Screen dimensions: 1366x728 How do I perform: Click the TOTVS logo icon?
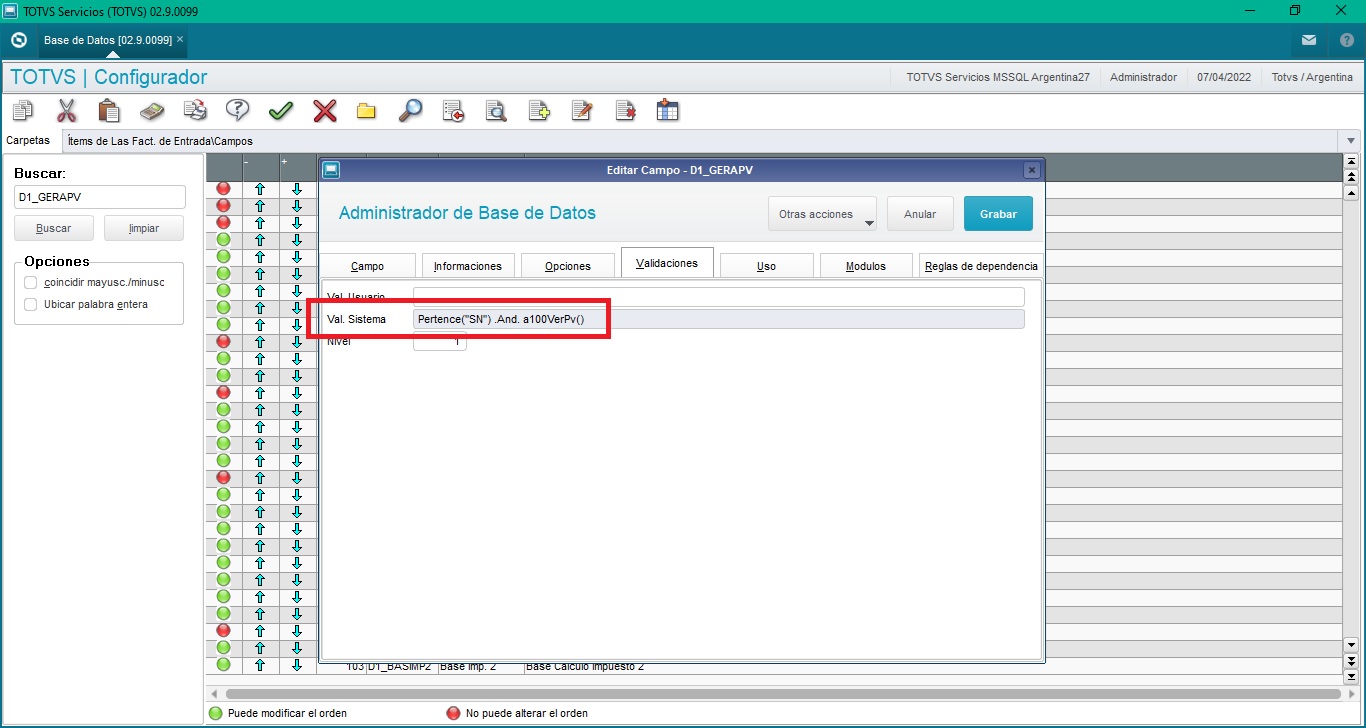coord(18,40)
